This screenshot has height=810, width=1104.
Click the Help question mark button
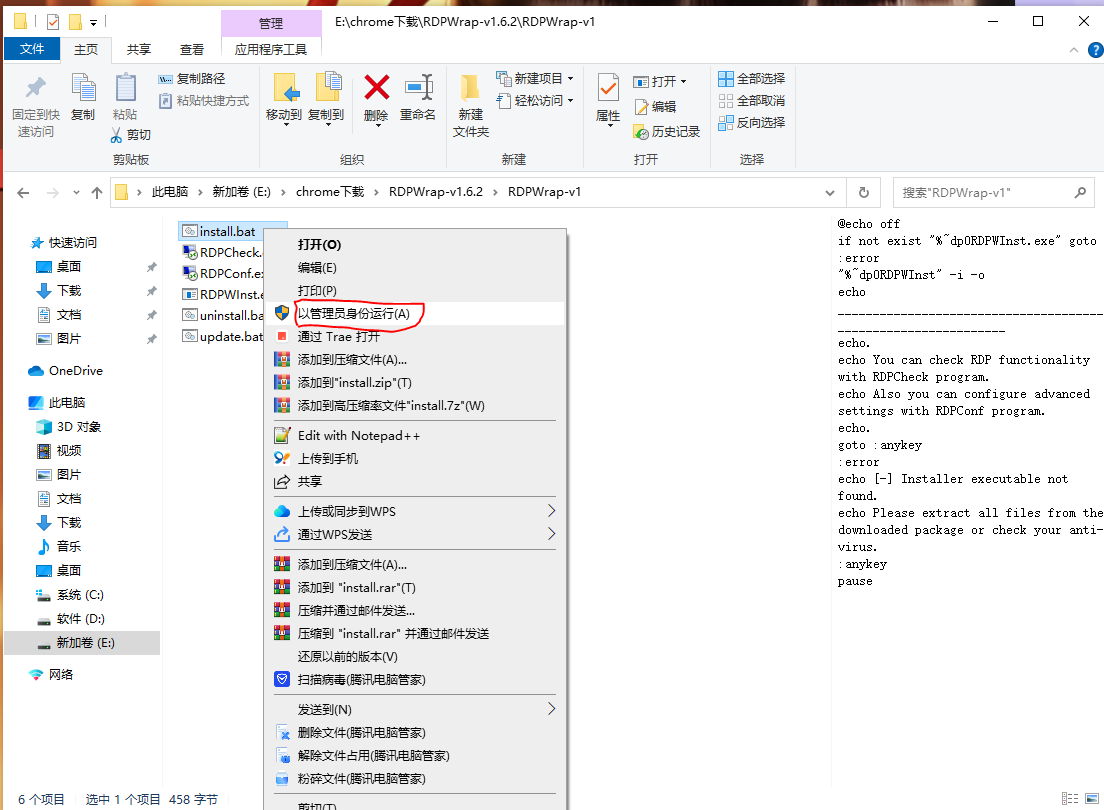[x=1096, y=50]
